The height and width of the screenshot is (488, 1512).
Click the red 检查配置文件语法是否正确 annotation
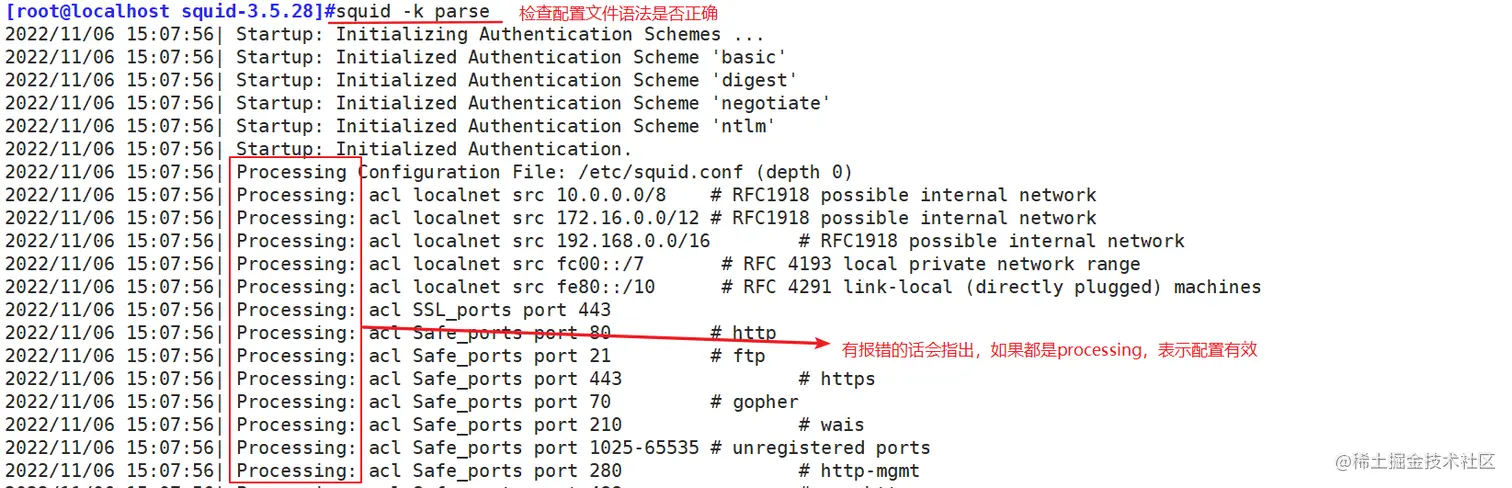[605, 13]
